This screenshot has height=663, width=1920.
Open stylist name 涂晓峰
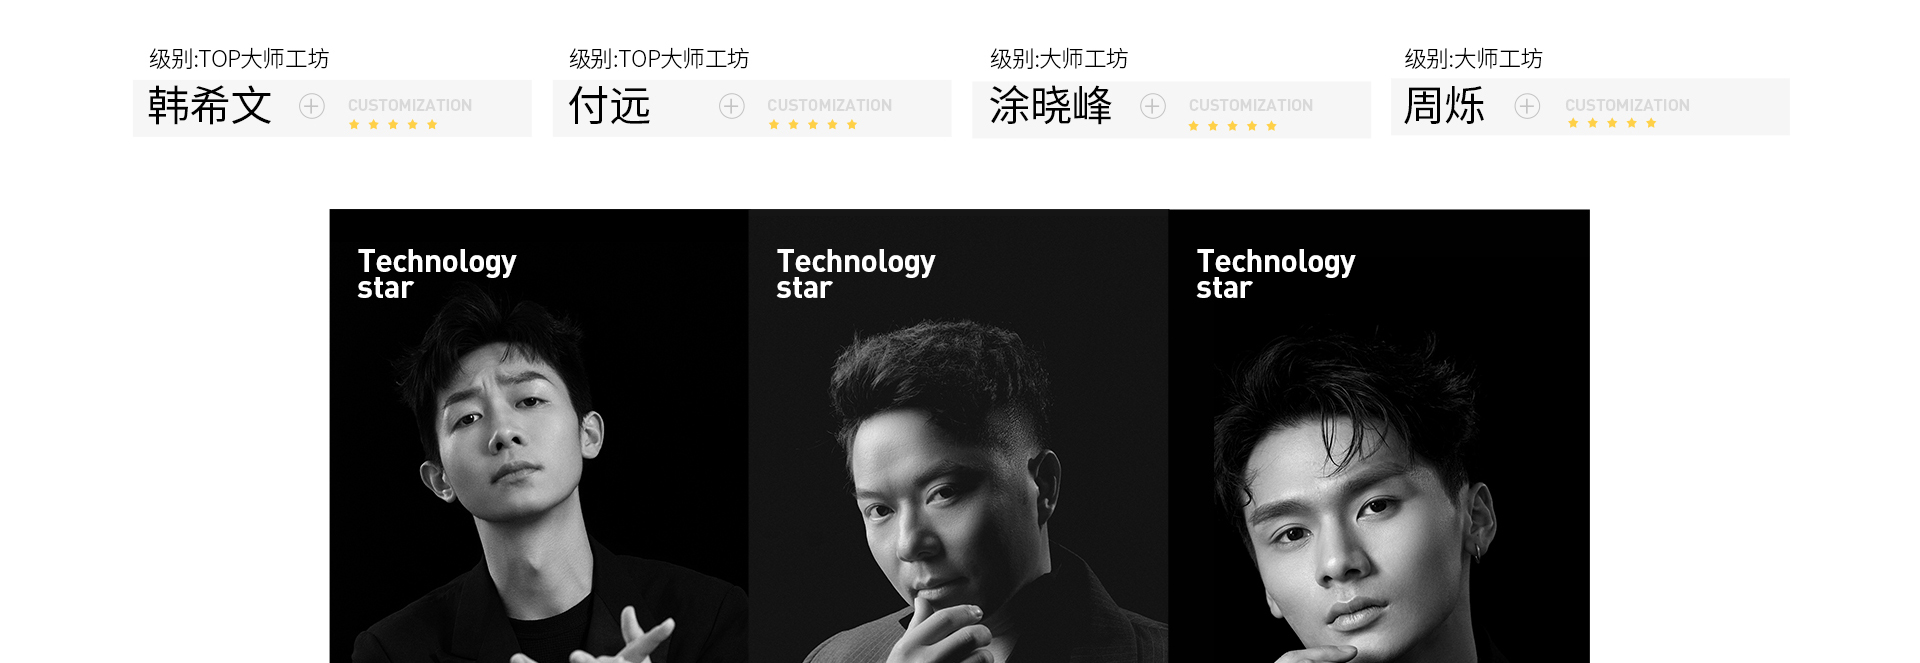(1051, 106)
